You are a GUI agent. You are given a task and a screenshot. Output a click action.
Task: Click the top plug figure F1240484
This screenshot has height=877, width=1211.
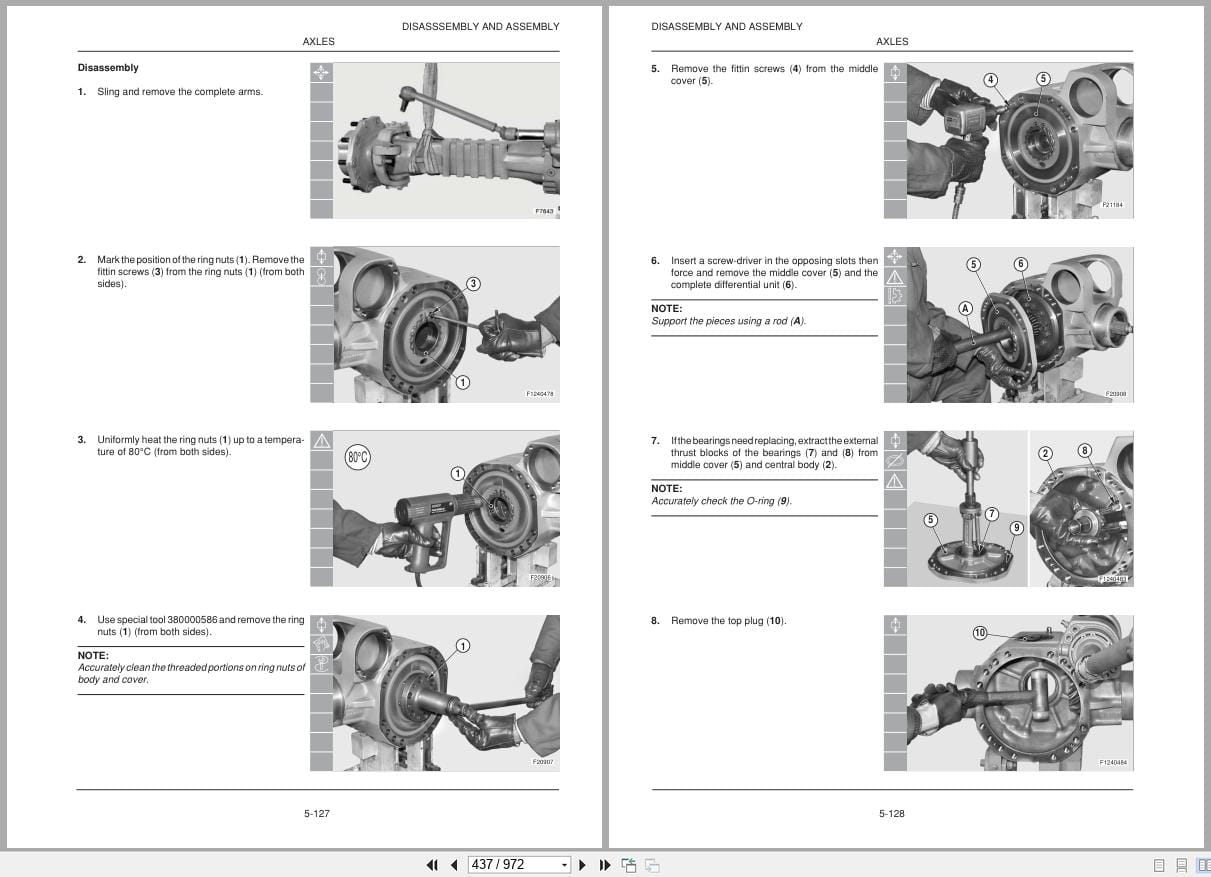pyautogui.click(x=1010, y=692)
